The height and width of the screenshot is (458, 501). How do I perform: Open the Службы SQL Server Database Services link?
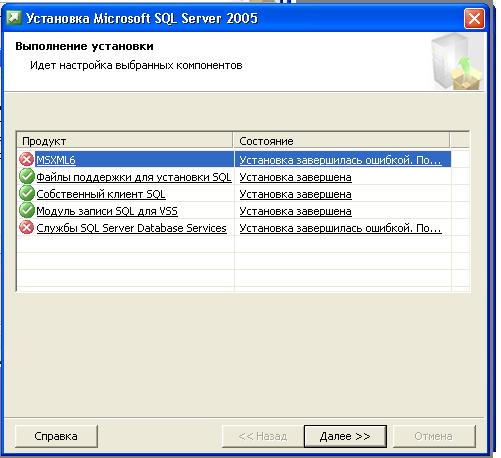coord(131,228)
